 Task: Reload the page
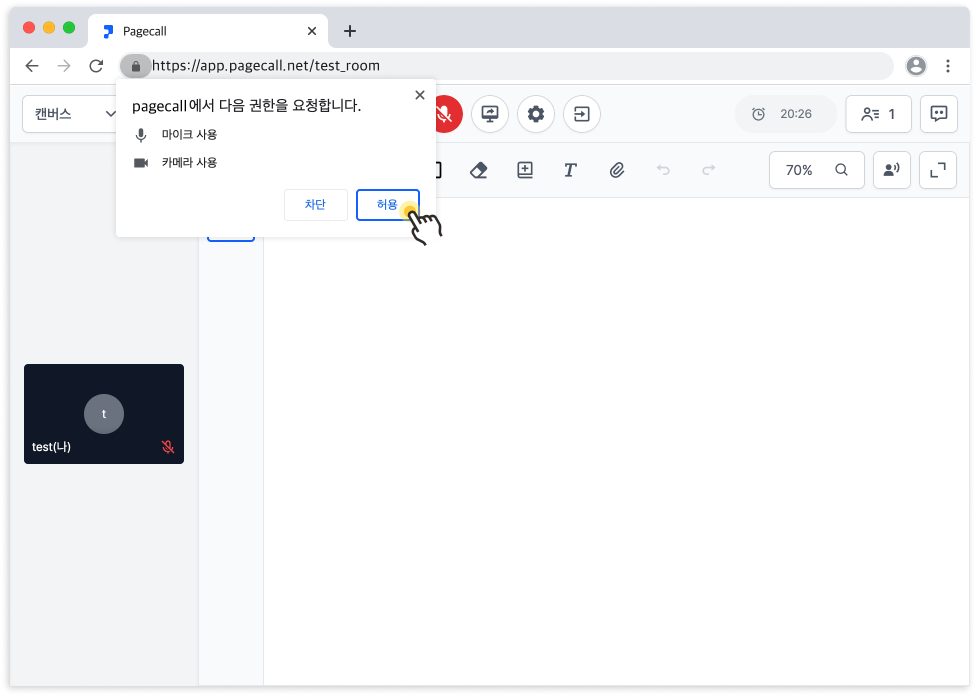coord(96,66)
